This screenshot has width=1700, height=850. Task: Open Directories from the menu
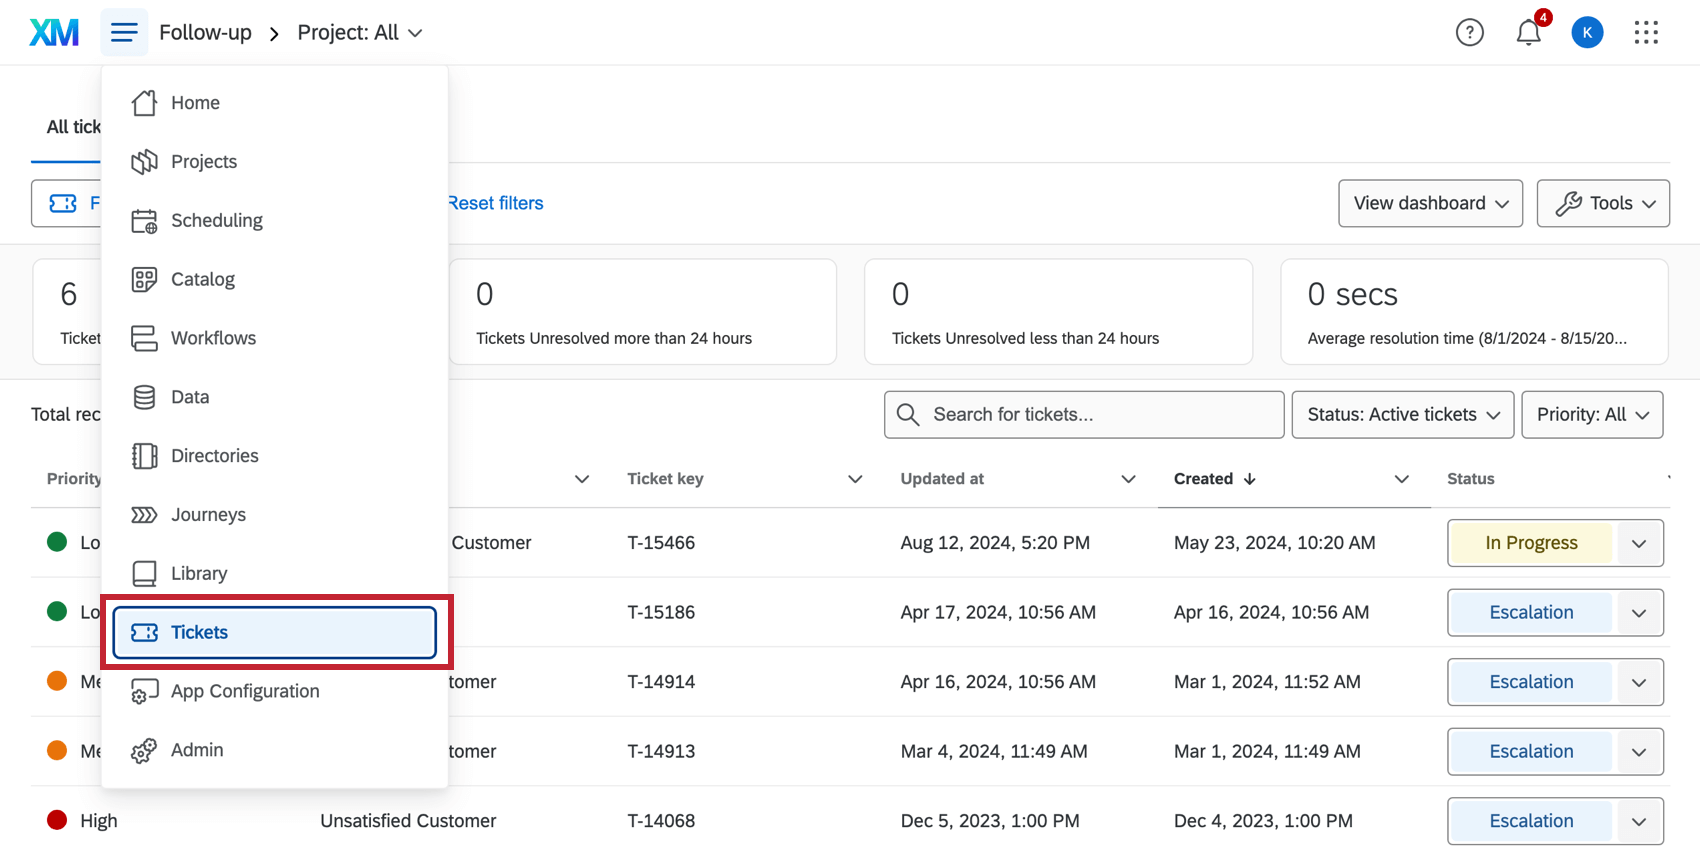coord(214,456)
